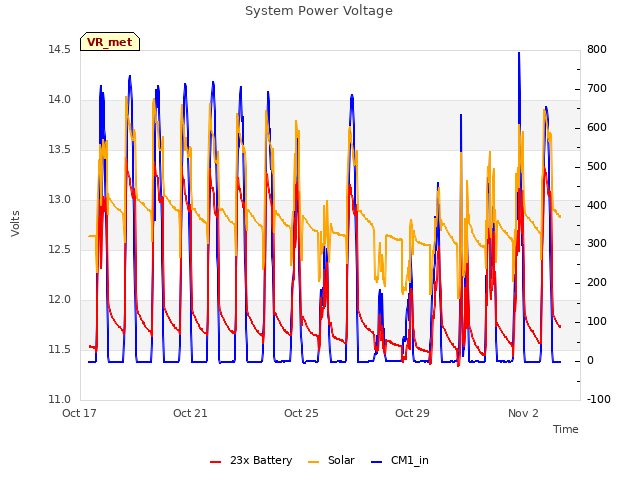Click the Oct 17 x-axis tick label

pyautogui.click(x=79, y=413)
